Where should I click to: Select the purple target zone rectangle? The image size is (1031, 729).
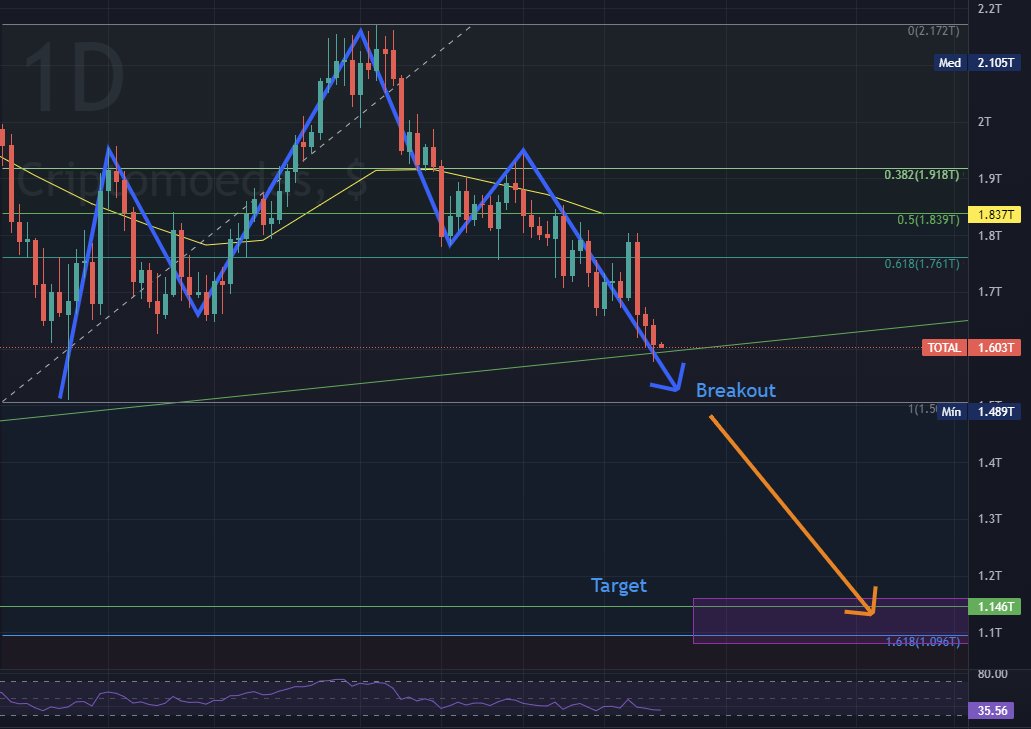tap(830, 621)
